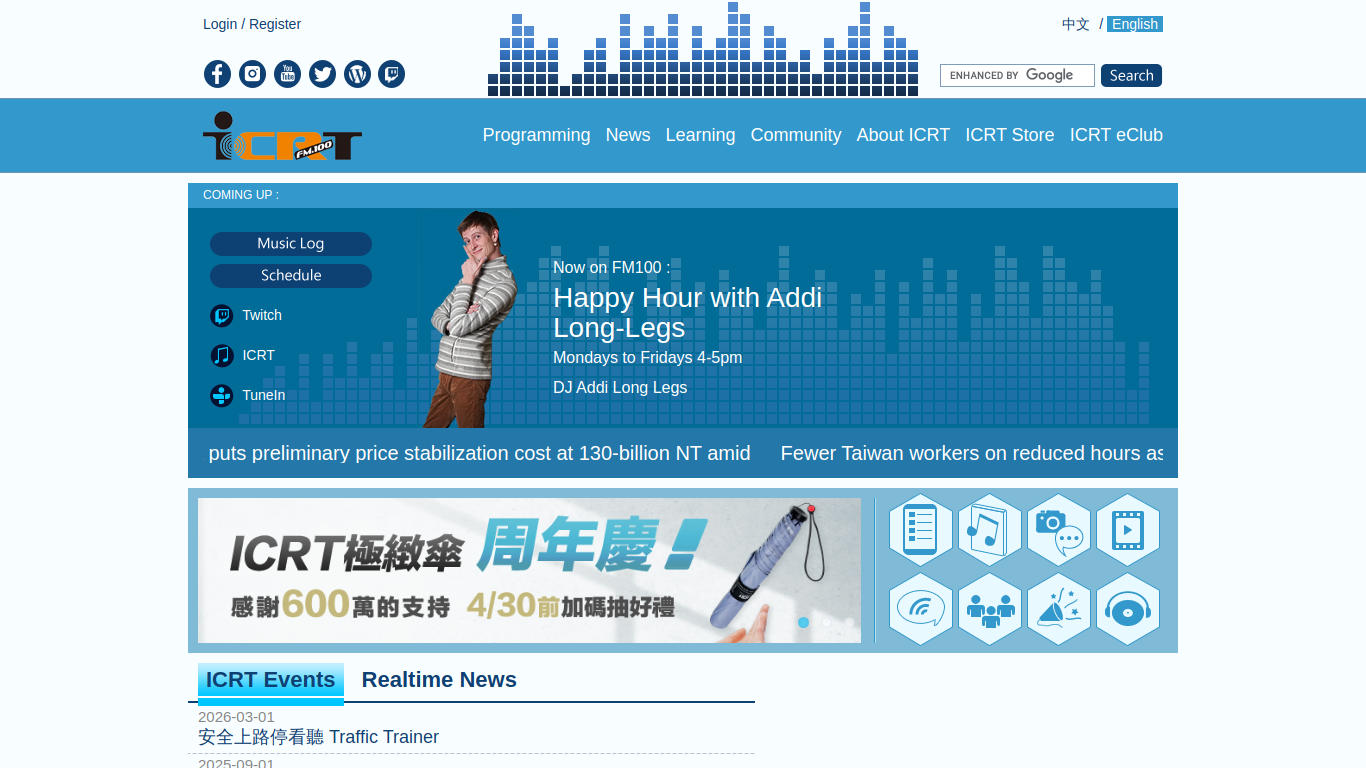Click the COMING UP label
This screenshot has width=1366, height=768.
click(x=241, y=195)
